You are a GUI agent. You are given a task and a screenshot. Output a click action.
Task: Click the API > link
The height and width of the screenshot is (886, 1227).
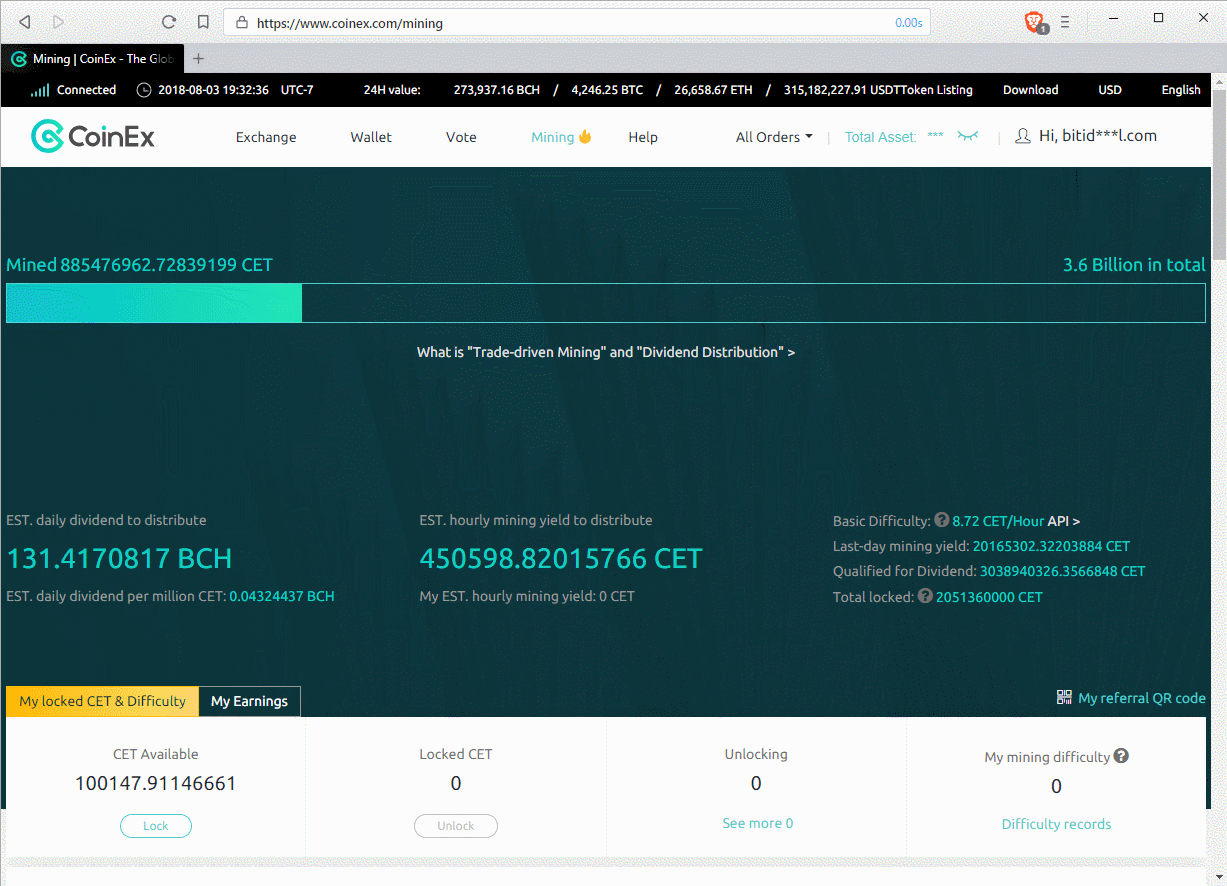(1064, 521)
